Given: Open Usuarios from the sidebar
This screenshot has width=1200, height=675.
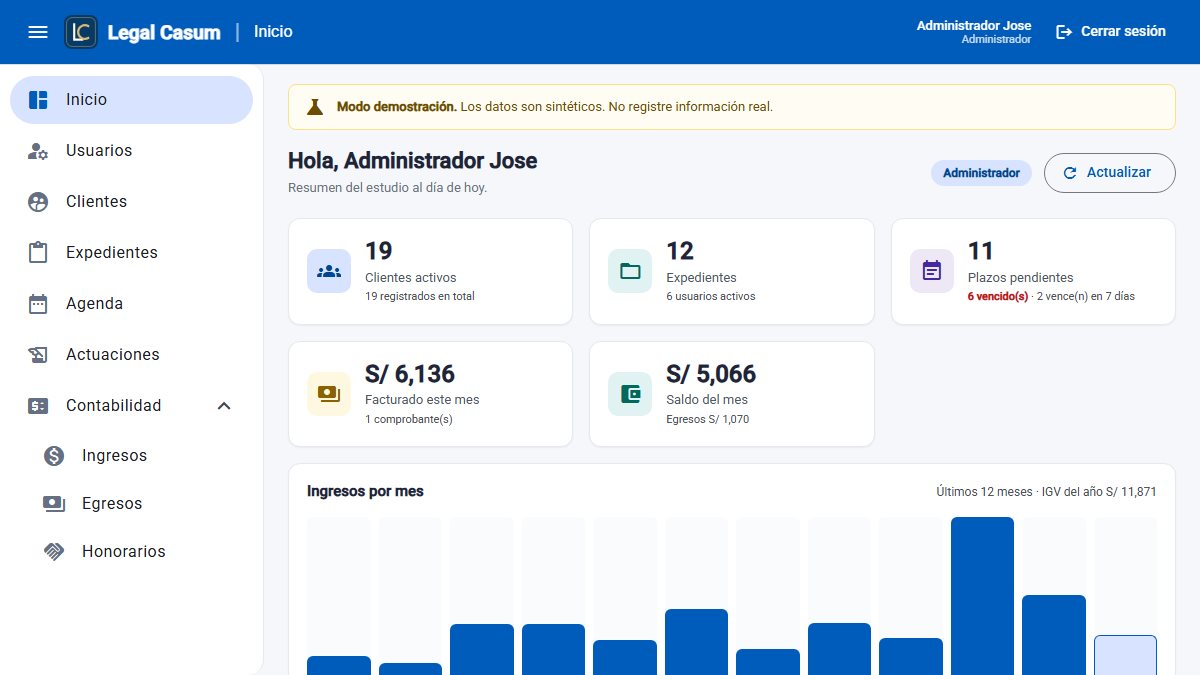Looking at the screenshot, I should coord(131,151).
